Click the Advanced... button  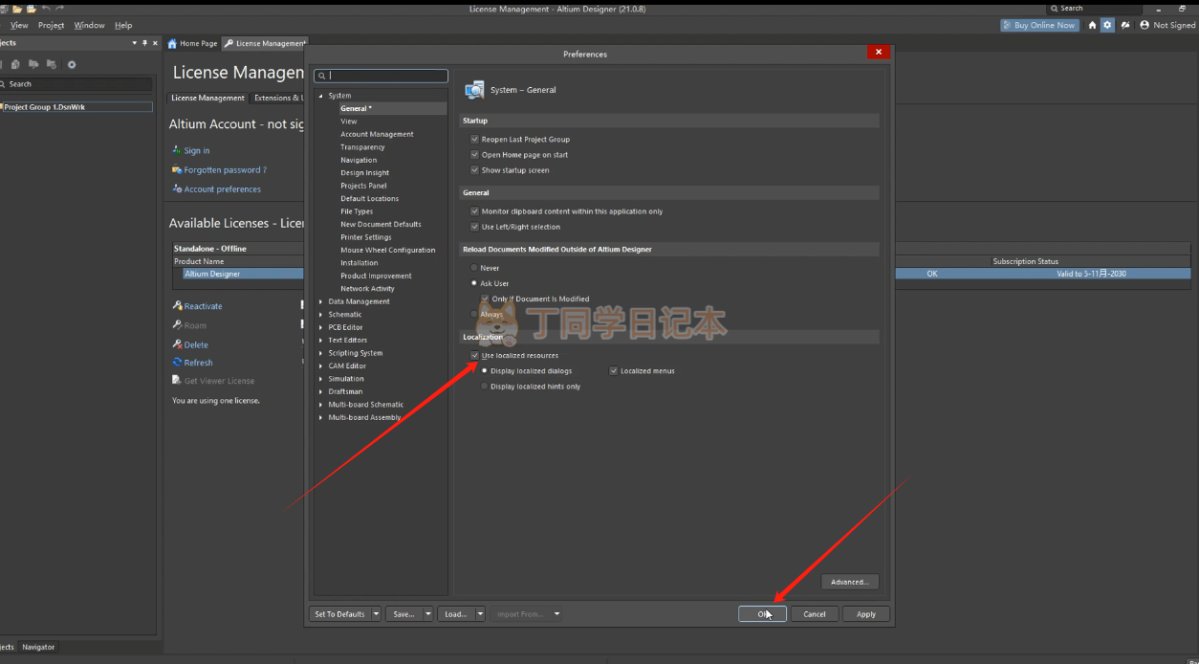850,582
